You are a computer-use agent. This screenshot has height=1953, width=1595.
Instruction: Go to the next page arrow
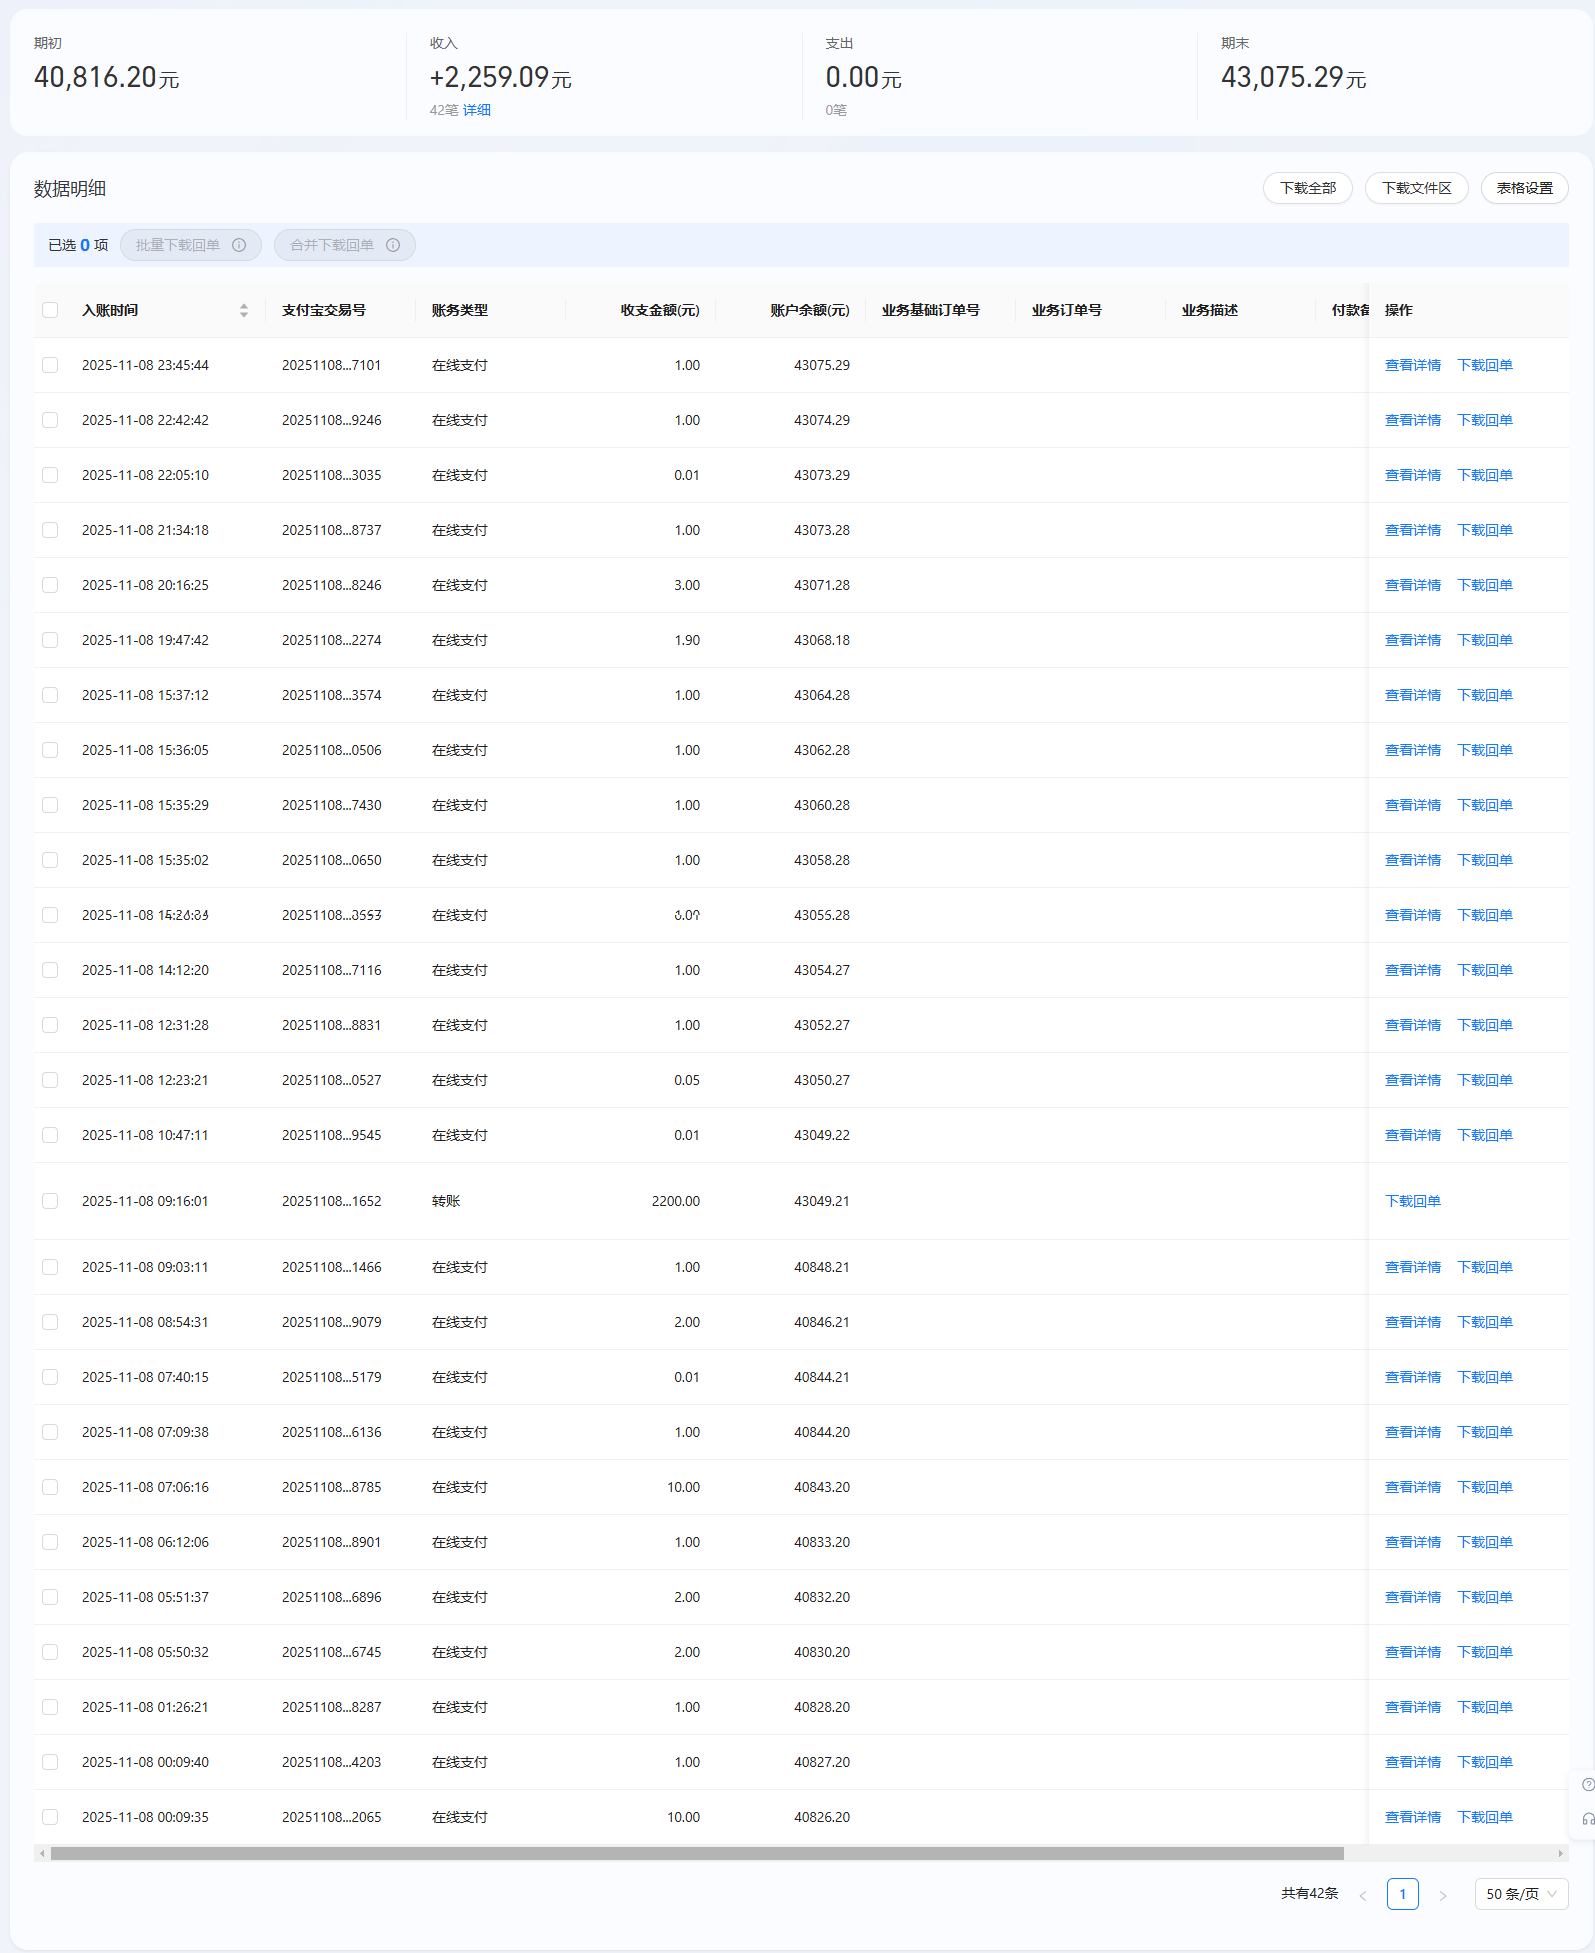click(1442, 1895)
